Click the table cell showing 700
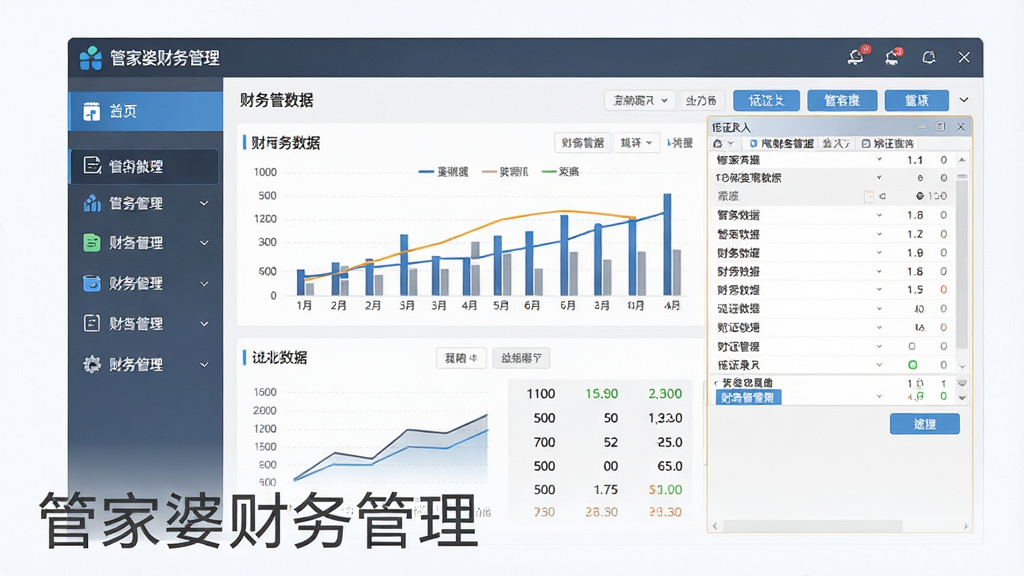This screenshot has width=1024, height=576. click(x=544, y=442)
